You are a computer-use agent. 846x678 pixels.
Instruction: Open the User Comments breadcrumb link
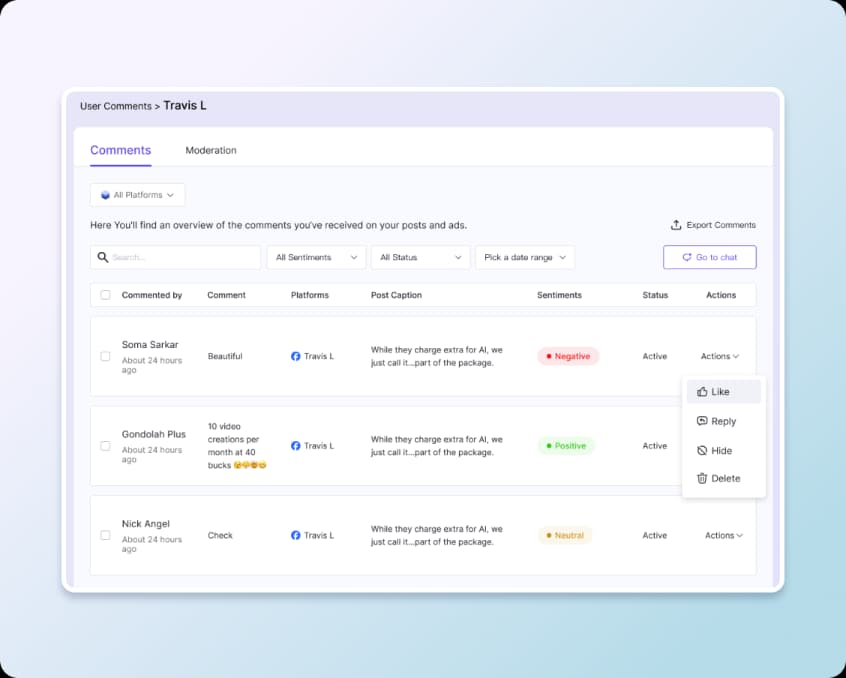(115, 106)
